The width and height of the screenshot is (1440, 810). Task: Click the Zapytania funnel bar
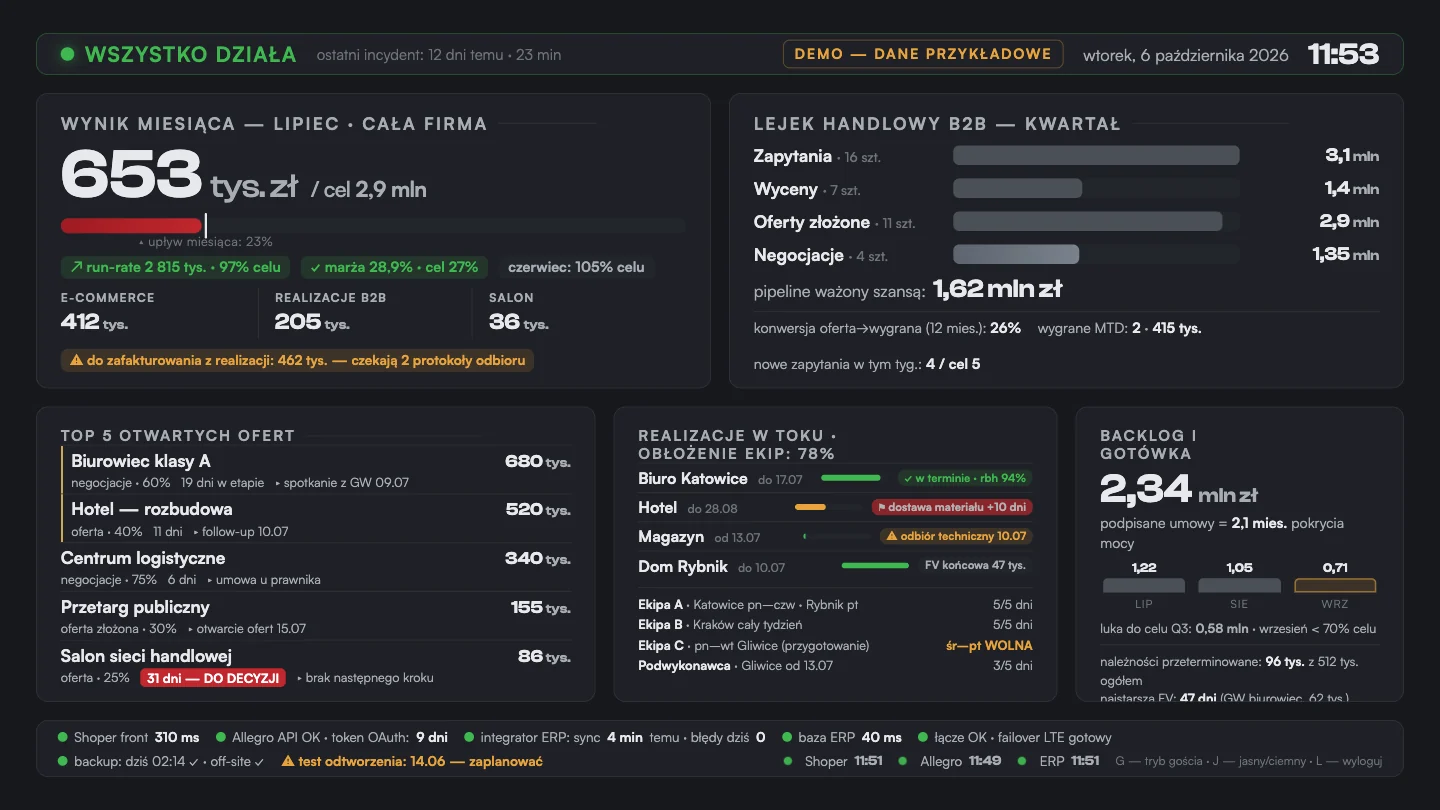(x=1096, y=156)
